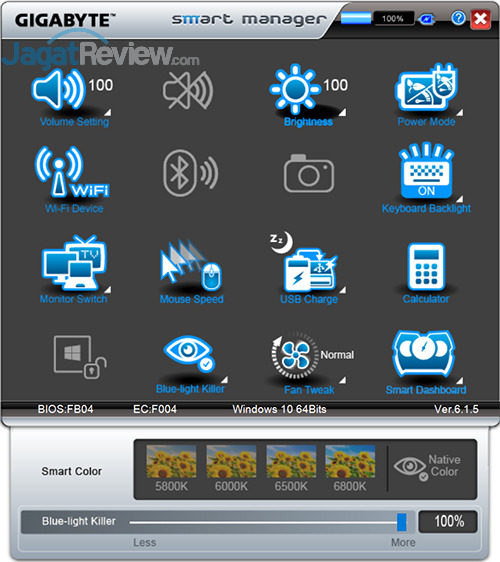Click the Less slider label
Image resolution: width=500 pixels, height=562 pixels.
click(144, 543)
